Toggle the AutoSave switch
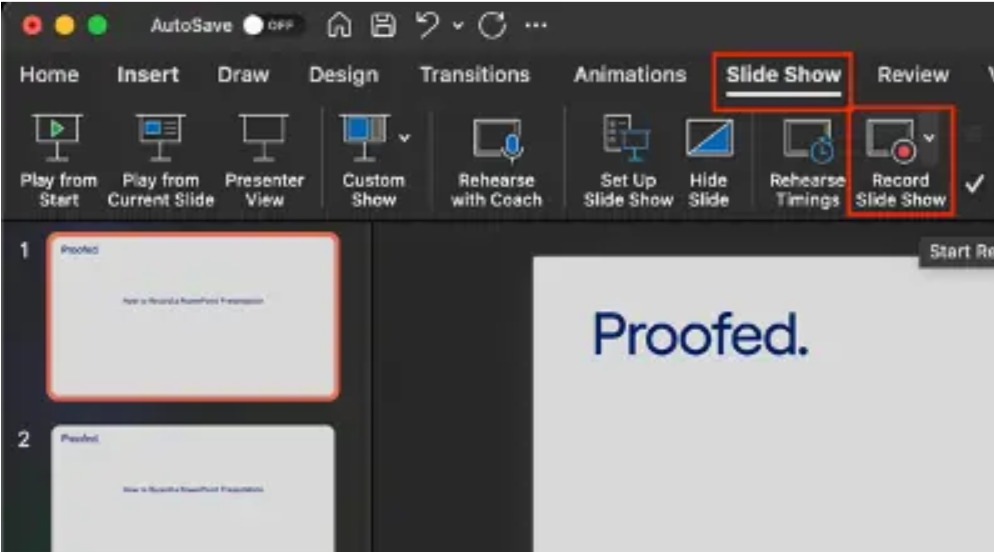This screenshot has height=552, width=994. click(x=273, y=25)
